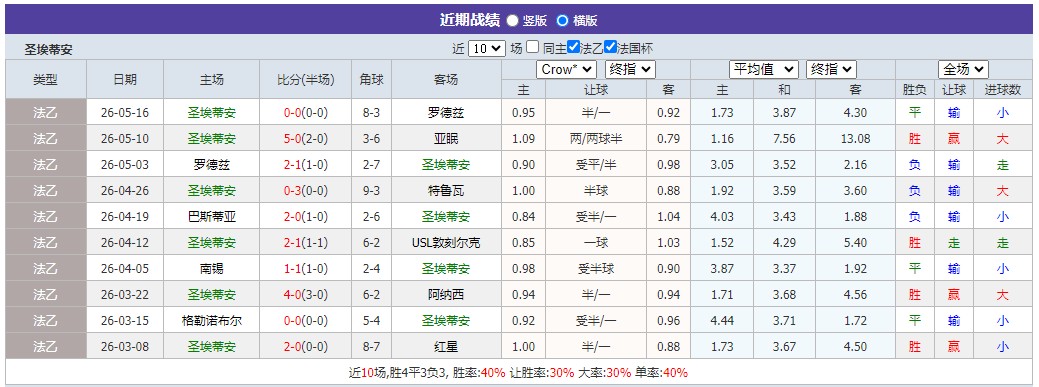Click the 2-0(0-0) score on 26-03-08
Screen dimensions: 1039x387
pyautogui.click(x=305, y=347)
